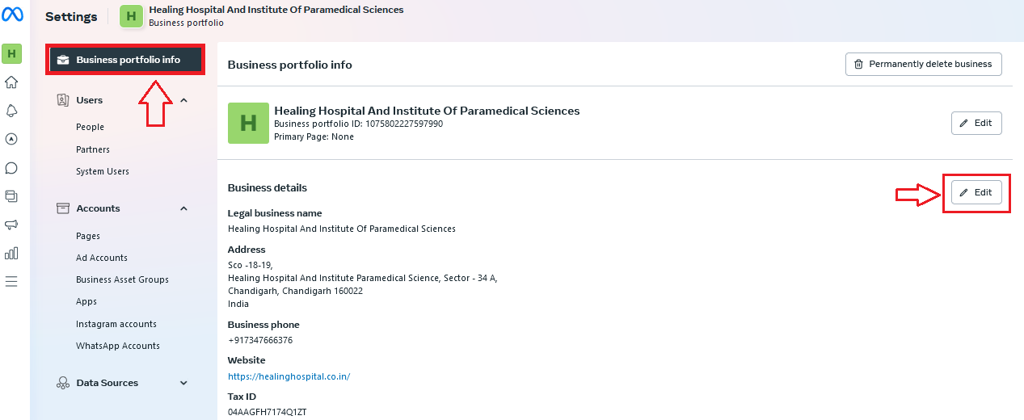Open the notifications bell icon

click(12, 110)
